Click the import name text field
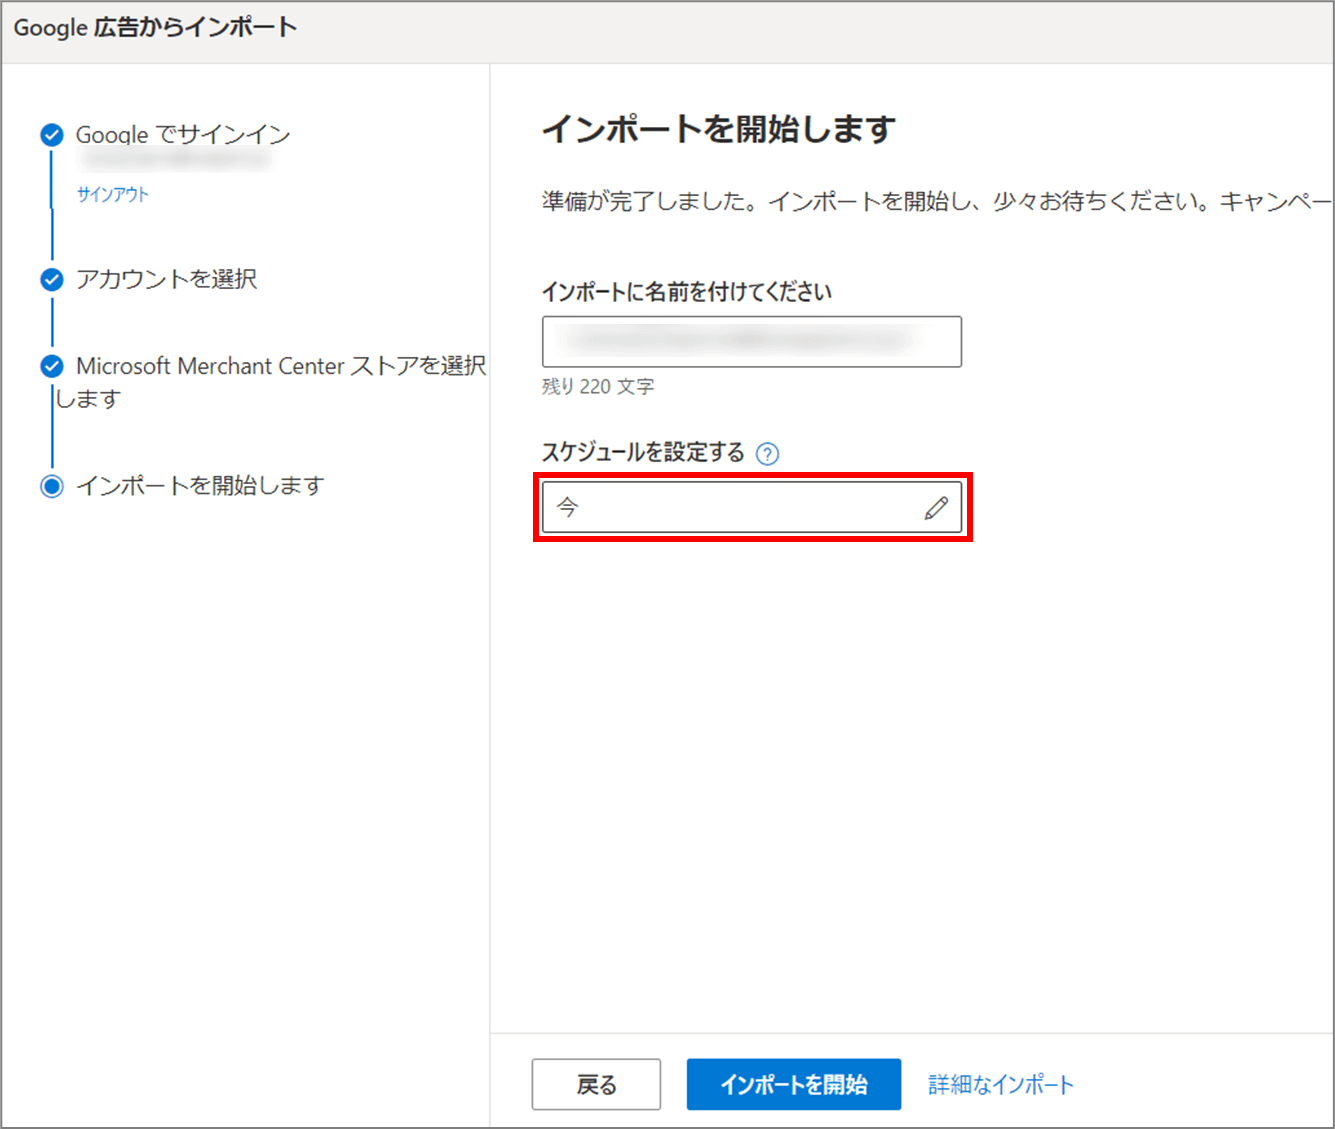 [x=751, y=342]
